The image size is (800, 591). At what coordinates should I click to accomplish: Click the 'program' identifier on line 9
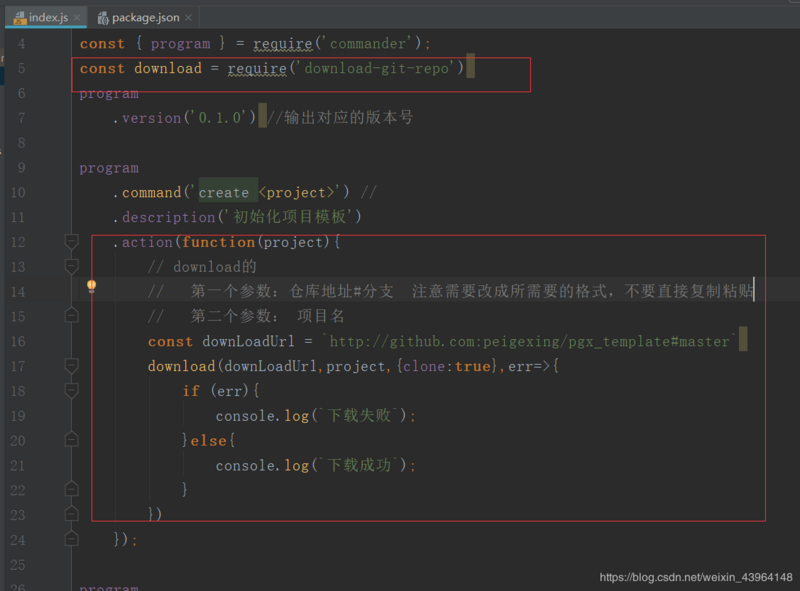109,168
